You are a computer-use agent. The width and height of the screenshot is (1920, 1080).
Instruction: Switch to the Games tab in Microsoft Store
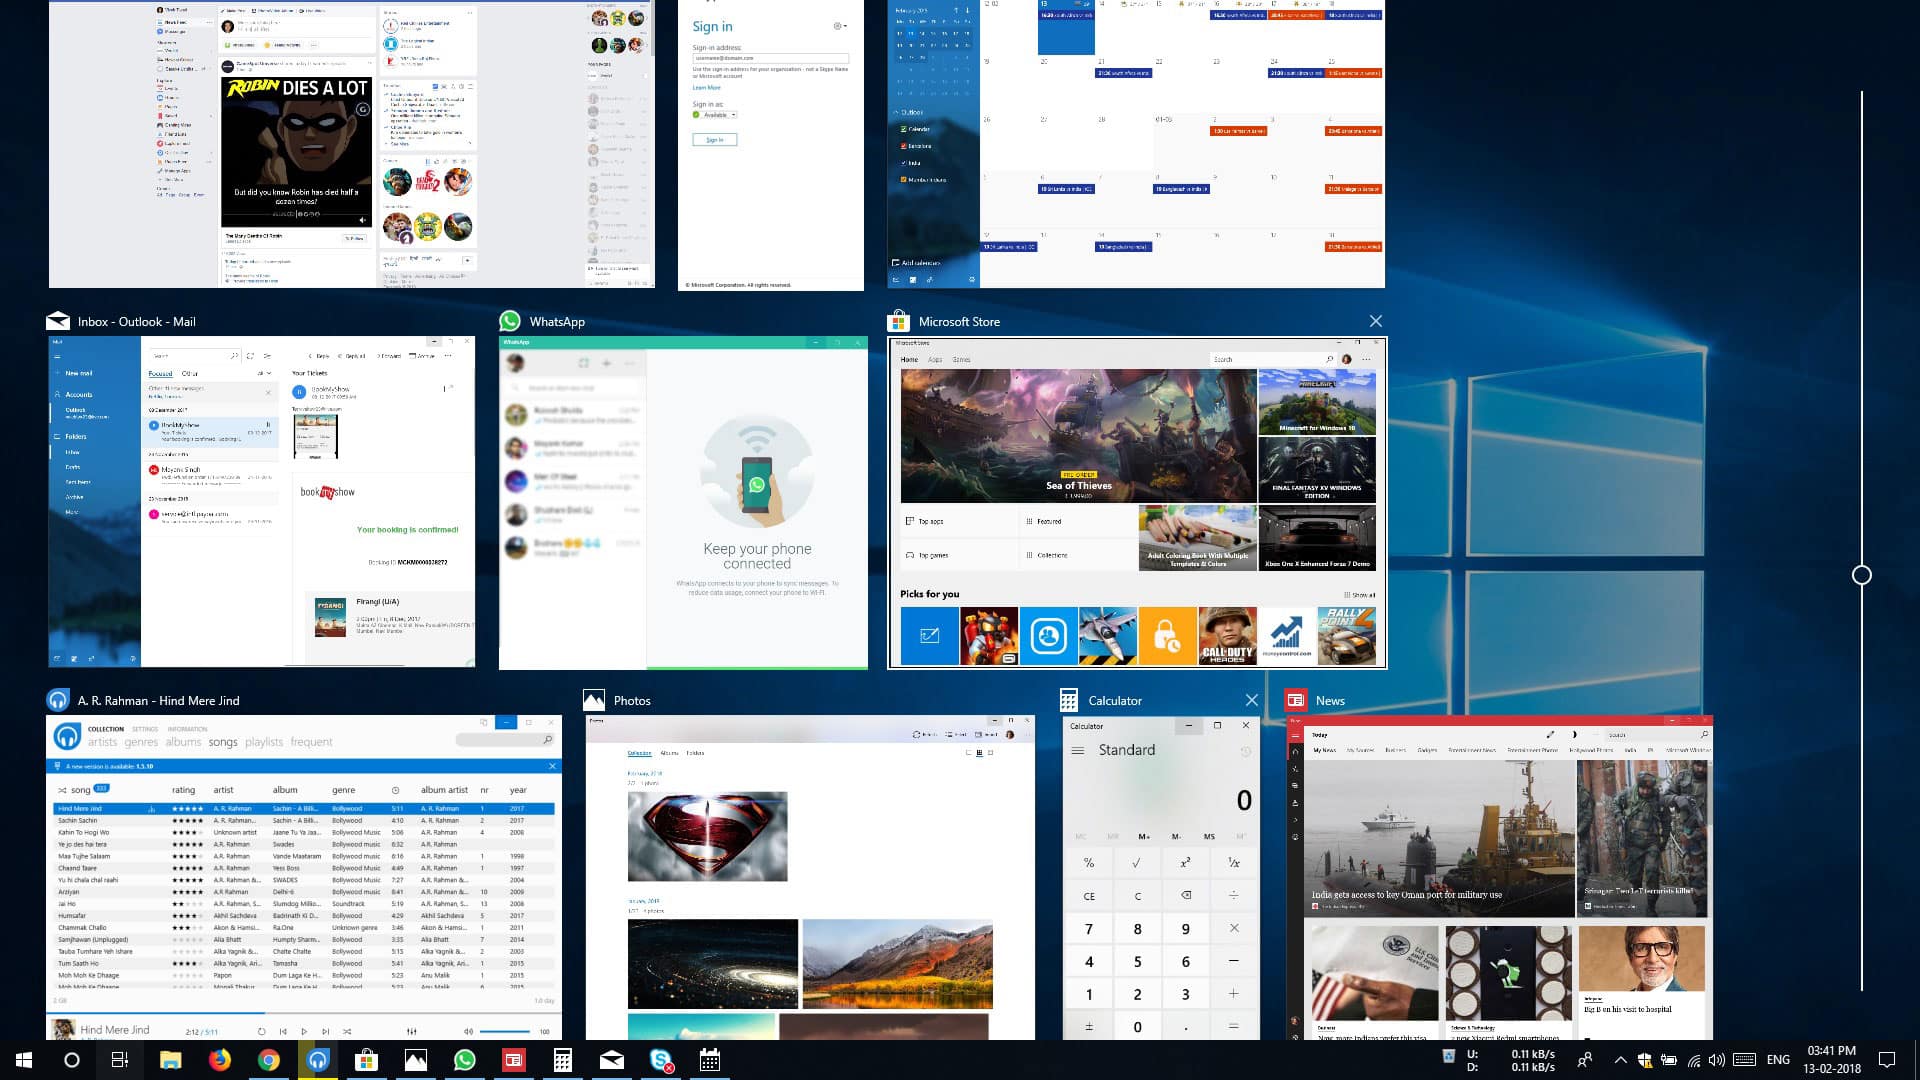(x=962, y=359)
